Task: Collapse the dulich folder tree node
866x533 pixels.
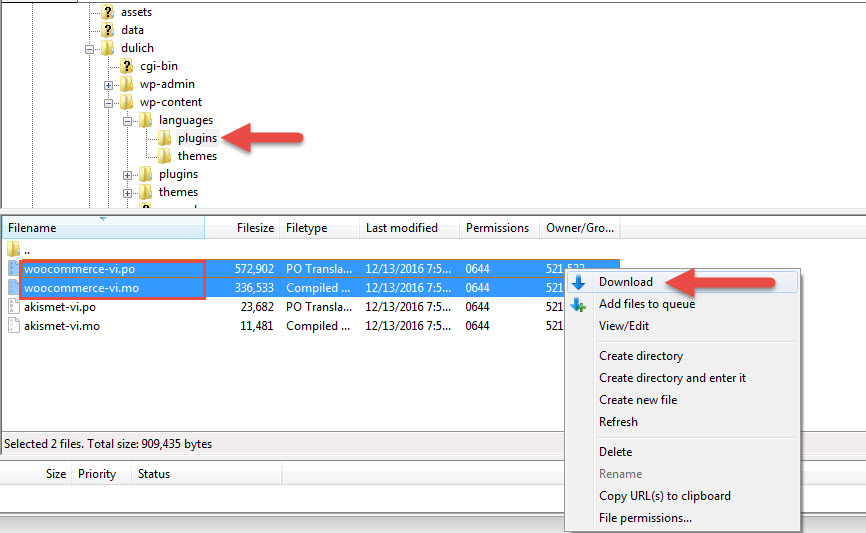Action: [x=90, y=48]
